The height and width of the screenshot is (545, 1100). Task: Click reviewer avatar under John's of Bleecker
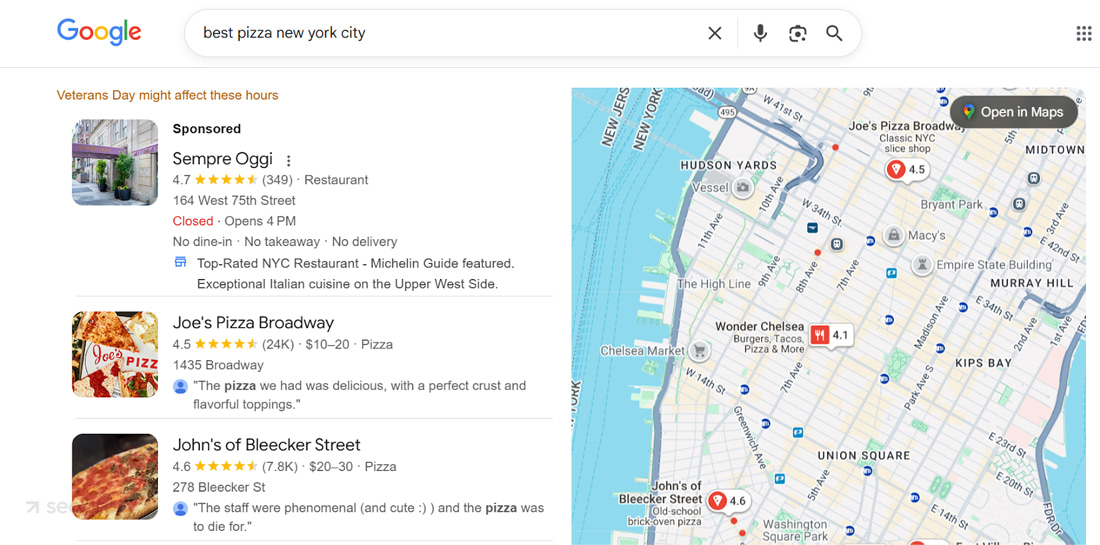click(180, 508)
